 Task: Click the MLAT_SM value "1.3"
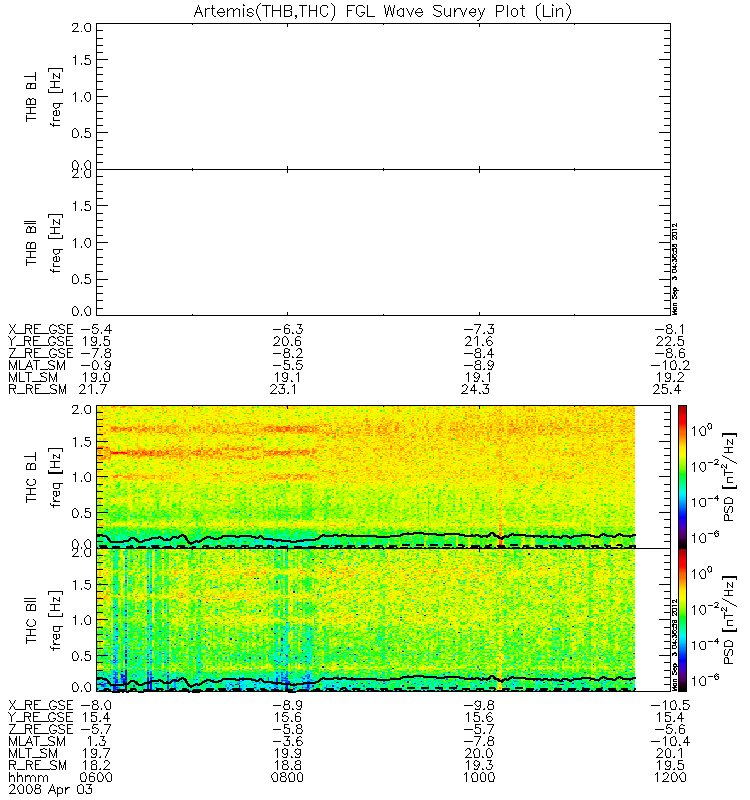point(97,742)
